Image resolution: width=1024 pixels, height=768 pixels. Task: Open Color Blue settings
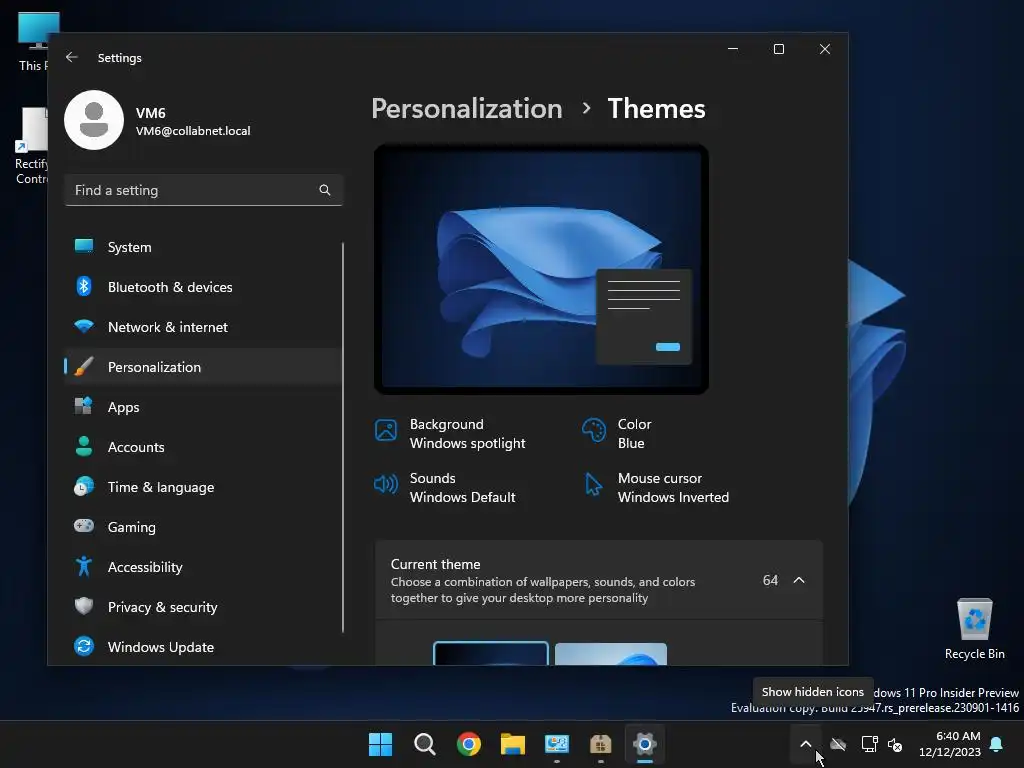[x=617, y=434]
